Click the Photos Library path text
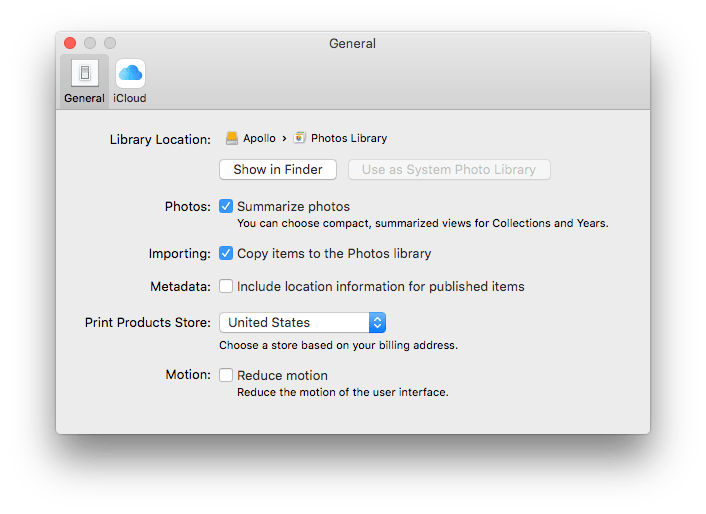706x514 pixels. (x=349, y=138)
